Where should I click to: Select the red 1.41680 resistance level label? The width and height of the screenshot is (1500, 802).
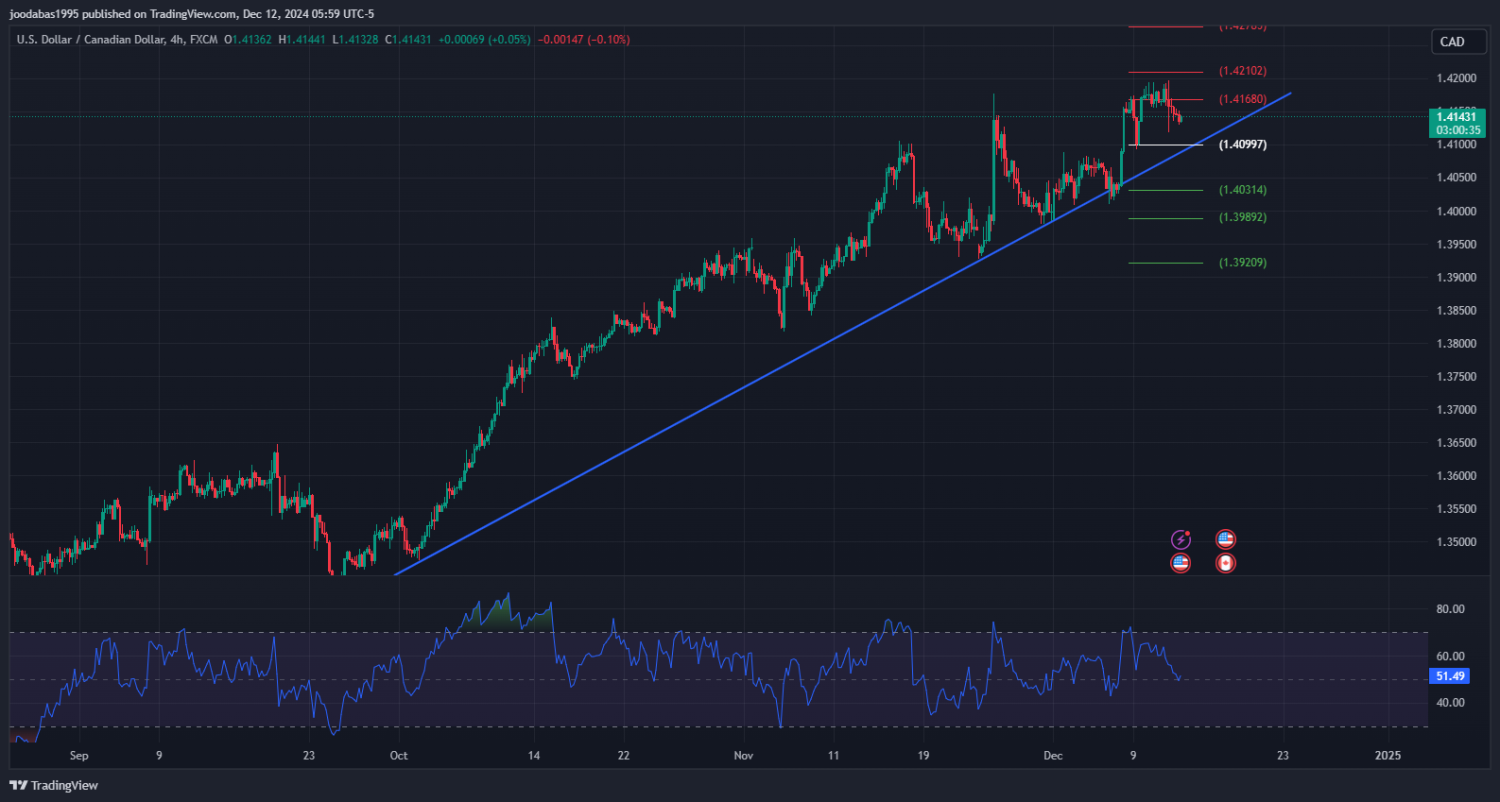(x=1242, y=100)
